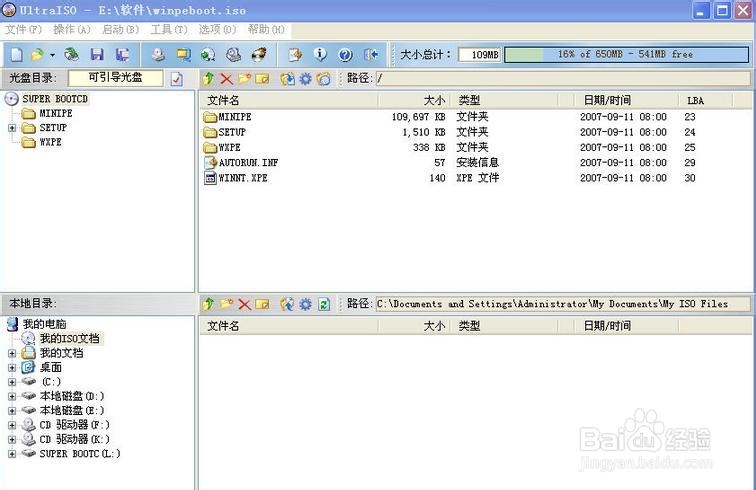Click the 可引导光盘 disc type field
Screen dimensions: 756x490
(x=116, y=78)
